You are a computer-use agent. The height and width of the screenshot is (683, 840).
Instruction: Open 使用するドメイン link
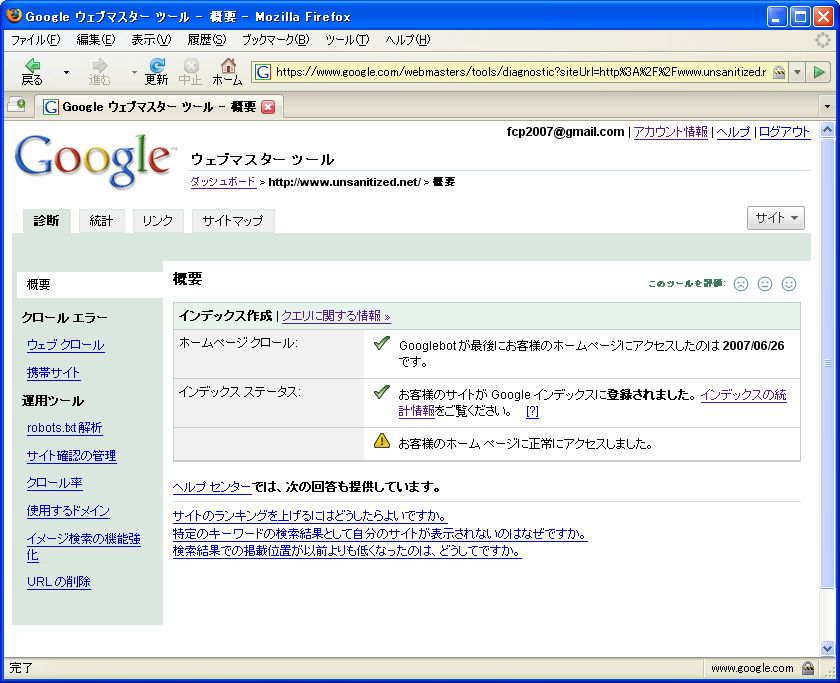coord(69,511)
